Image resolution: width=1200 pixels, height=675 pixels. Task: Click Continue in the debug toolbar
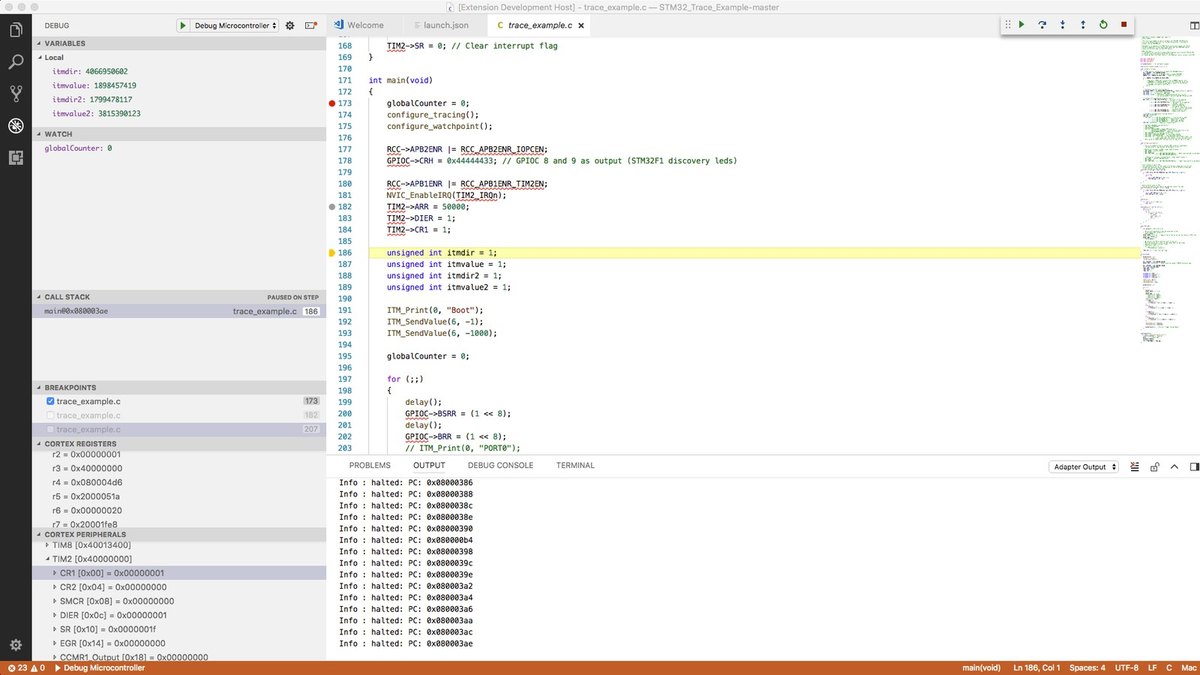pyautogui.click(x=1021, y=25)
